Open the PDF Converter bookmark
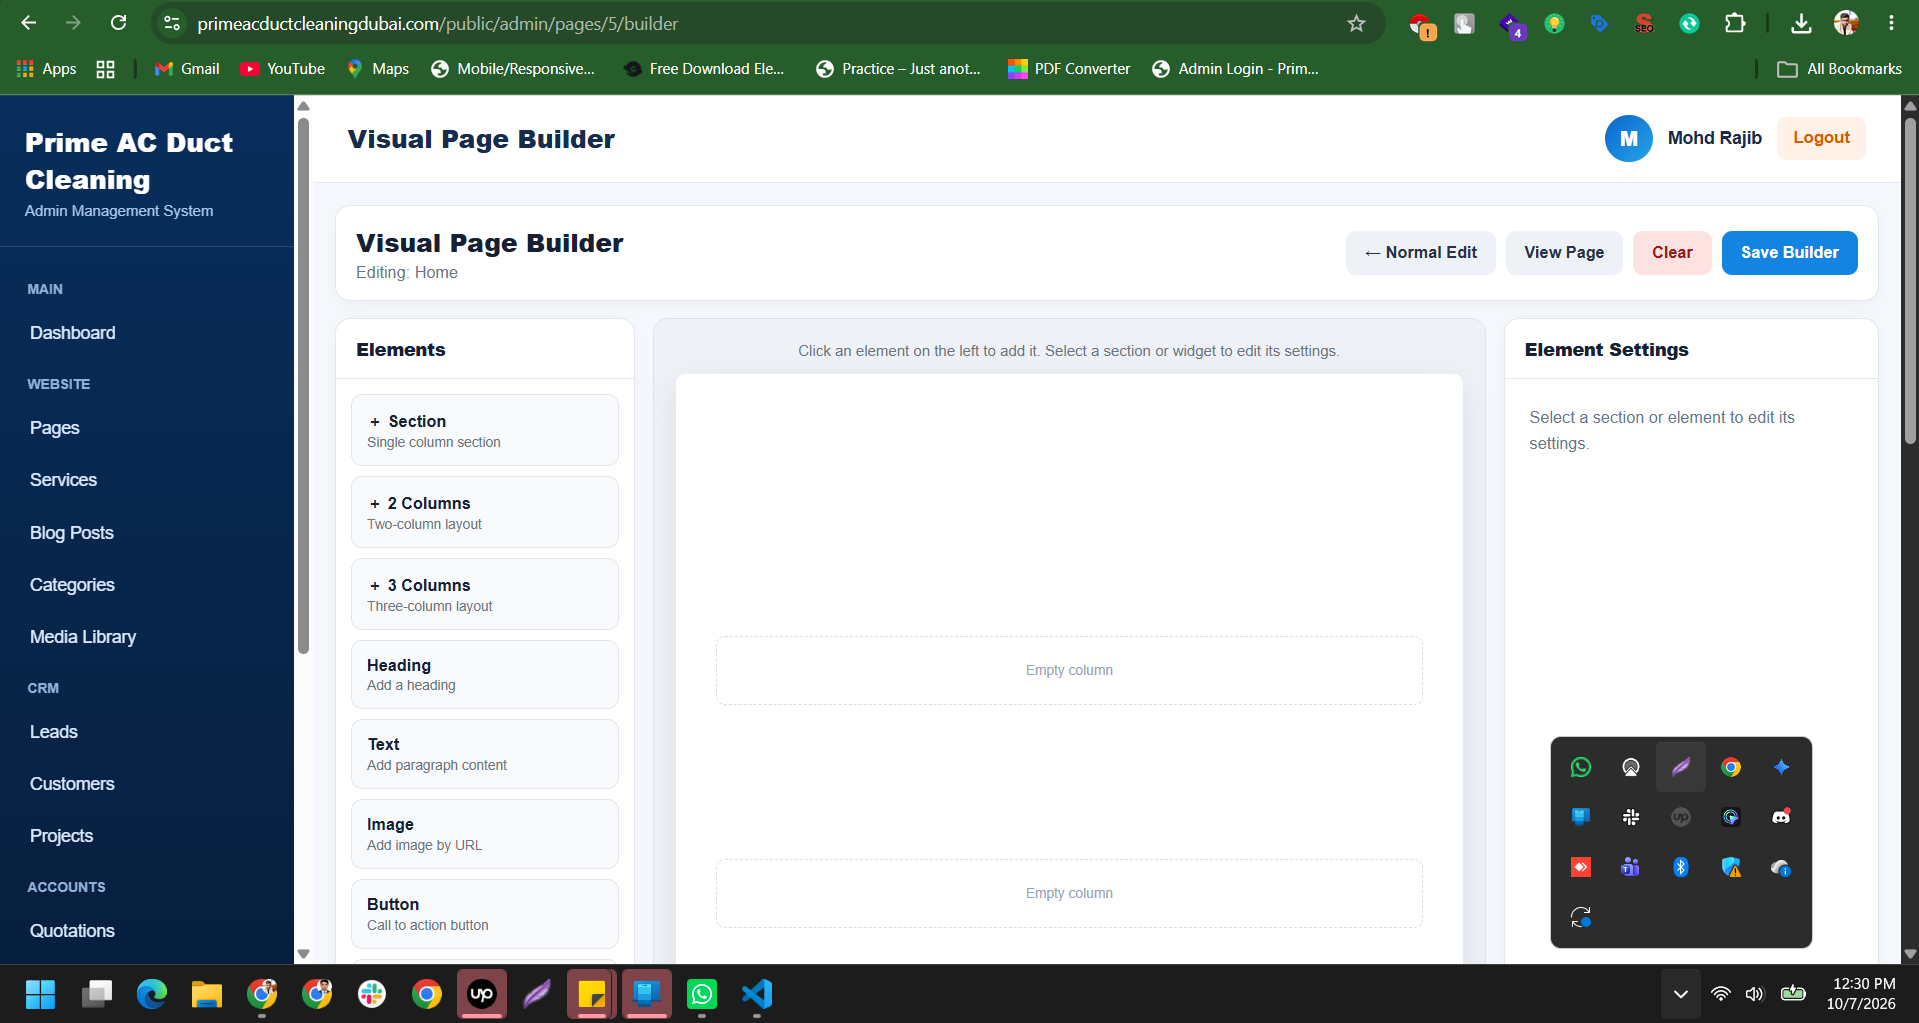This screenshot has height=1023, width=1919. (x=1069, y=69)
